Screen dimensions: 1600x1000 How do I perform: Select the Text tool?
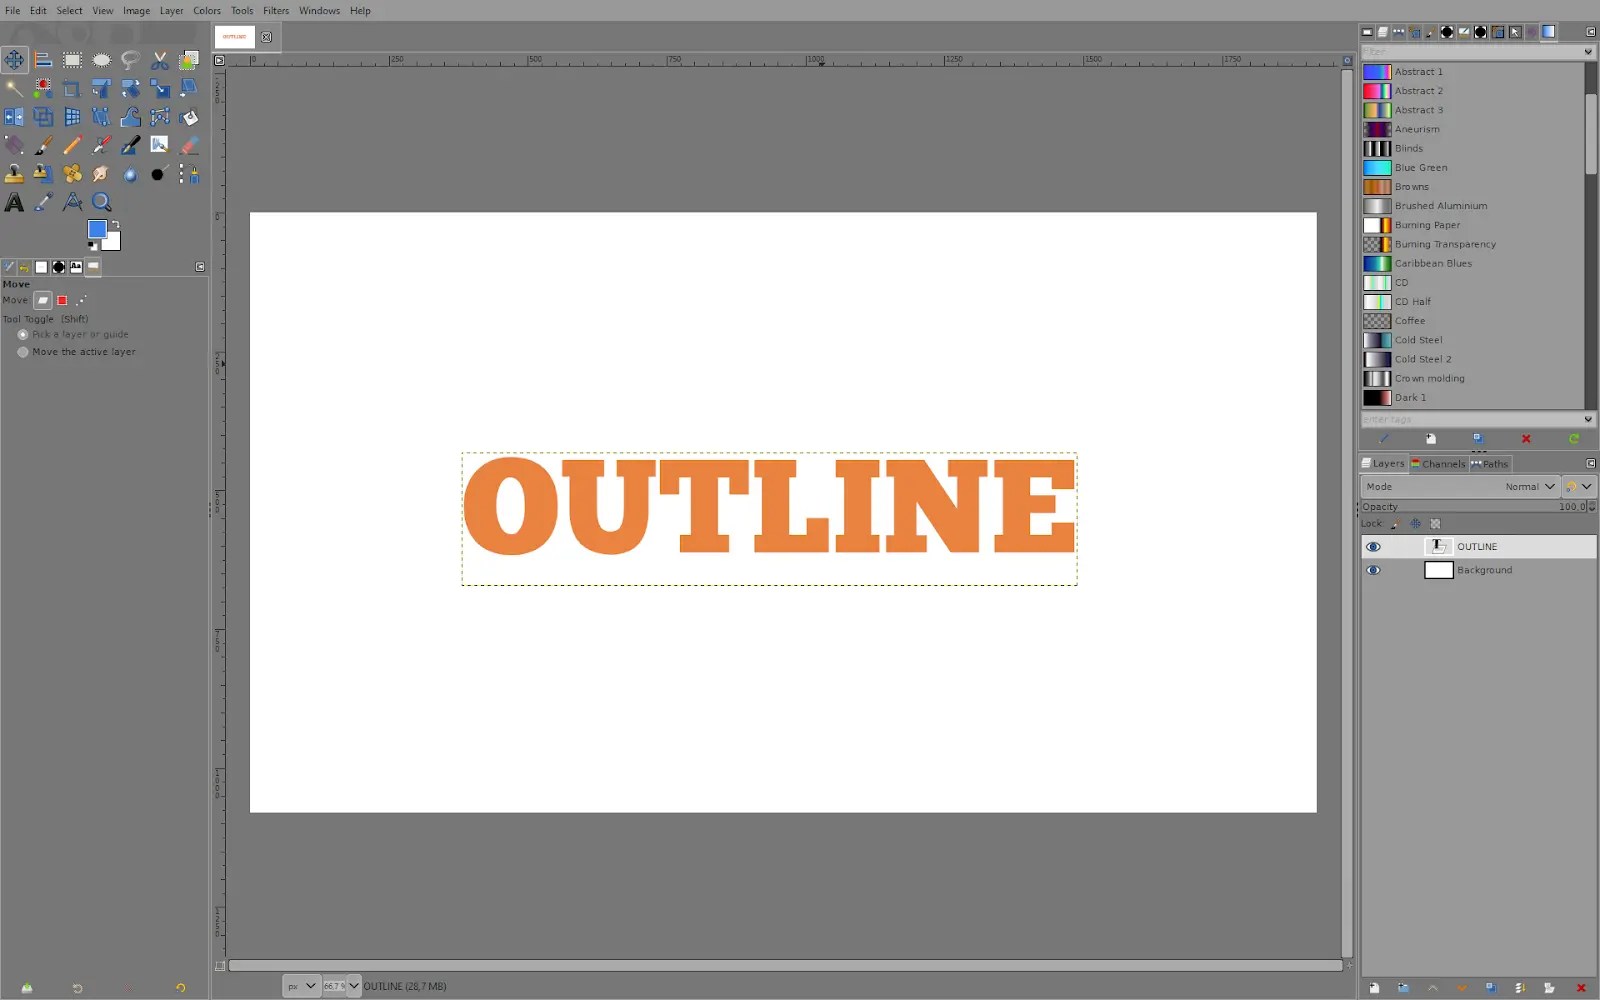(14, 201)
